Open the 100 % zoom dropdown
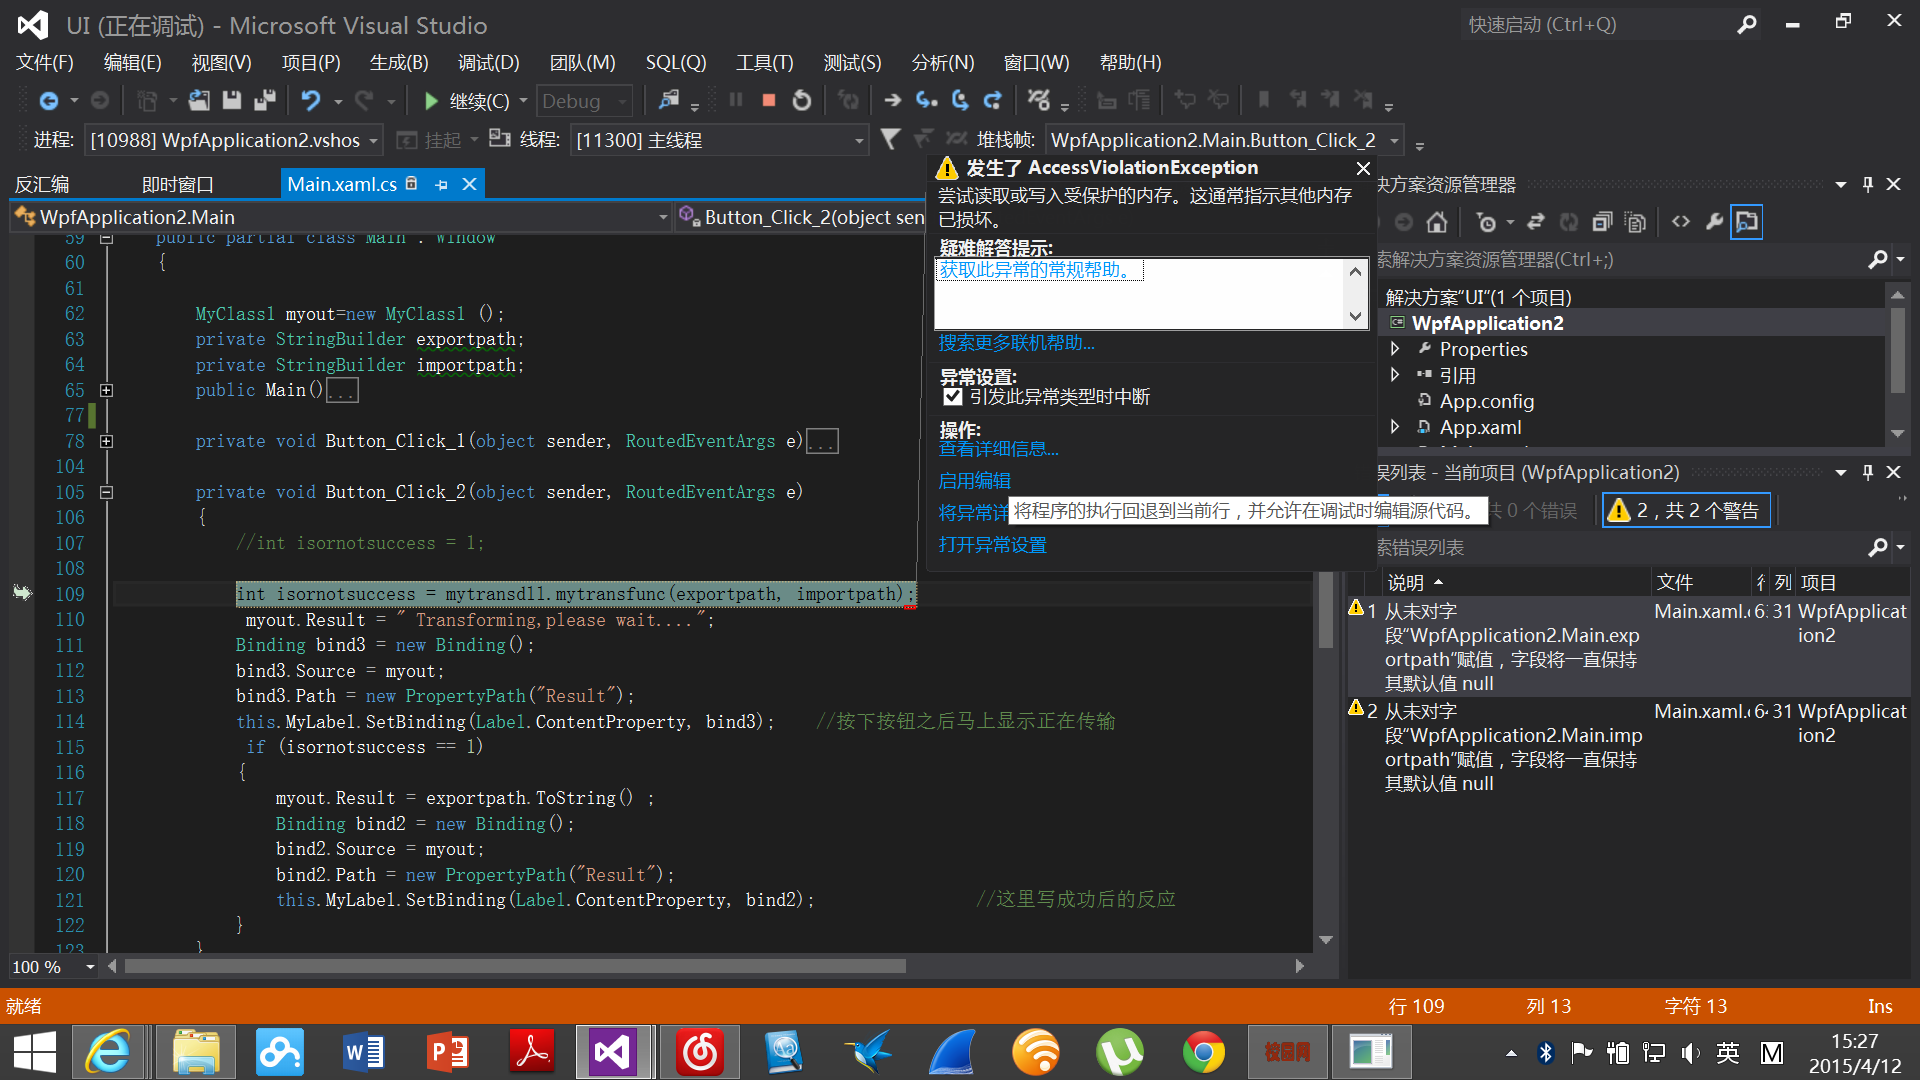This screenshot has width=1920, height=1080. pos(90,967)
